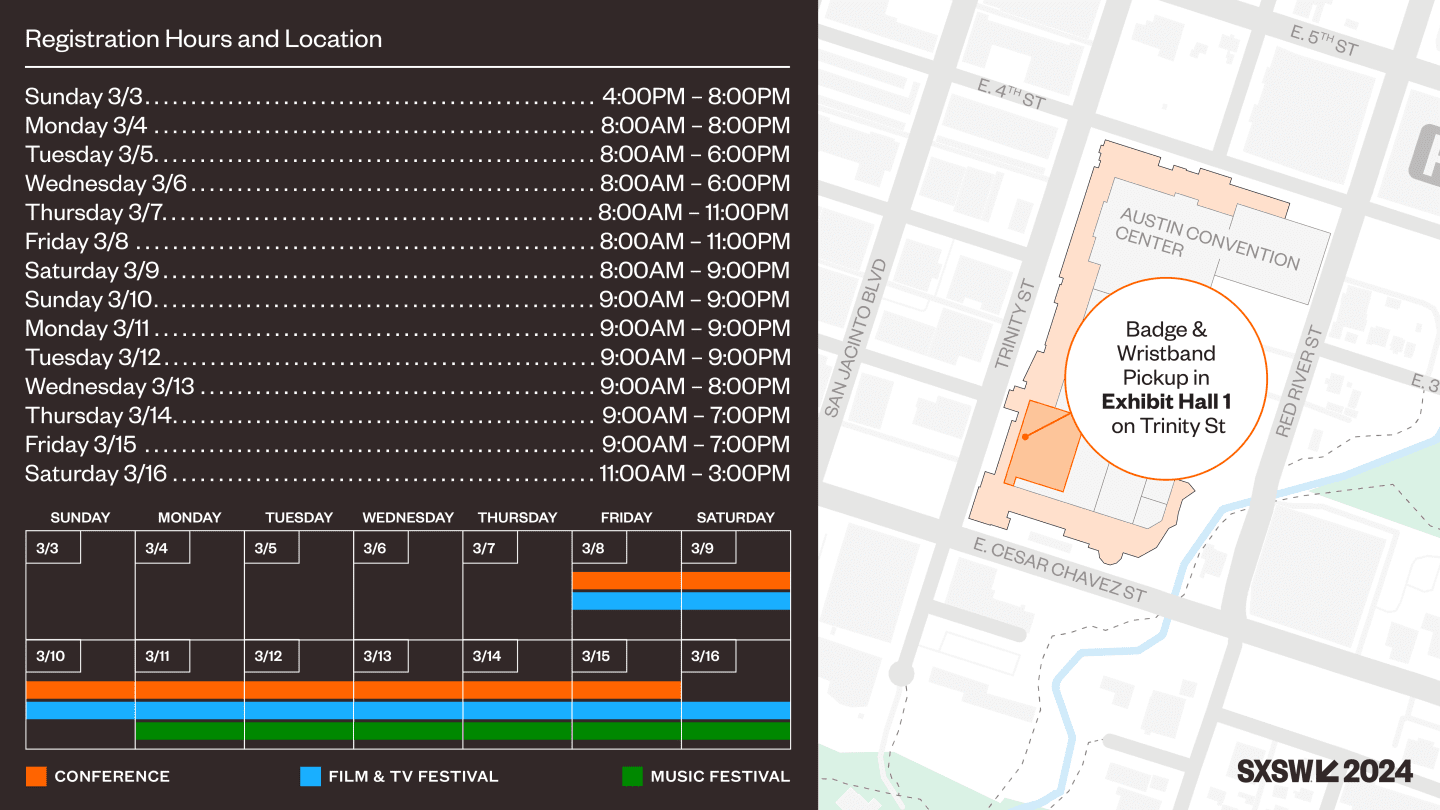The image size is (1440, 810).
Task: Click the Trinity St street label
Action: [x=1013, y=326]
